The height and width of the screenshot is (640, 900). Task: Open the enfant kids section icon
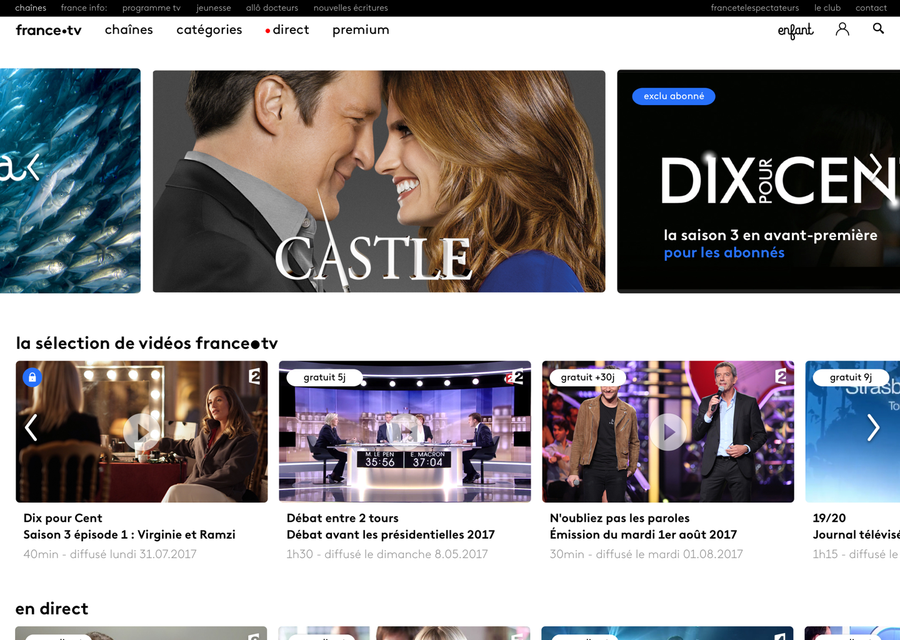[795, 30]
